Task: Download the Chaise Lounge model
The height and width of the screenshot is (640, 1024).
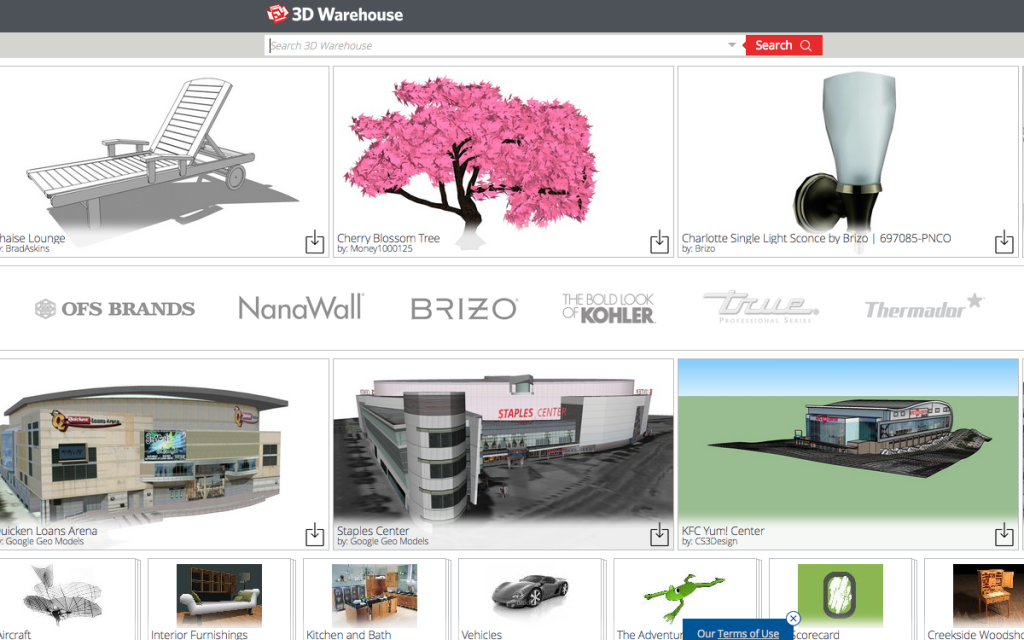Action: tap(315, 242)
